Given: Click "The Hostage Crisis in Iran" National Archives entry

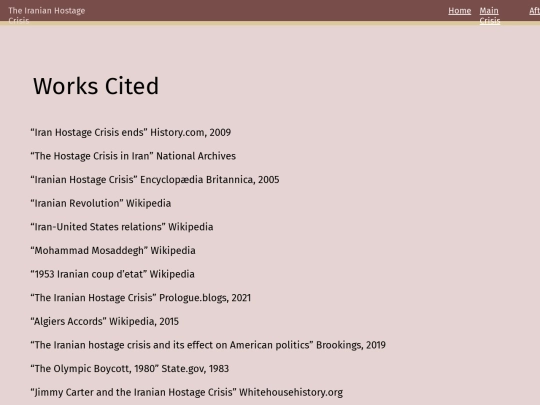Looking at the screenshot, I should 133,156.
